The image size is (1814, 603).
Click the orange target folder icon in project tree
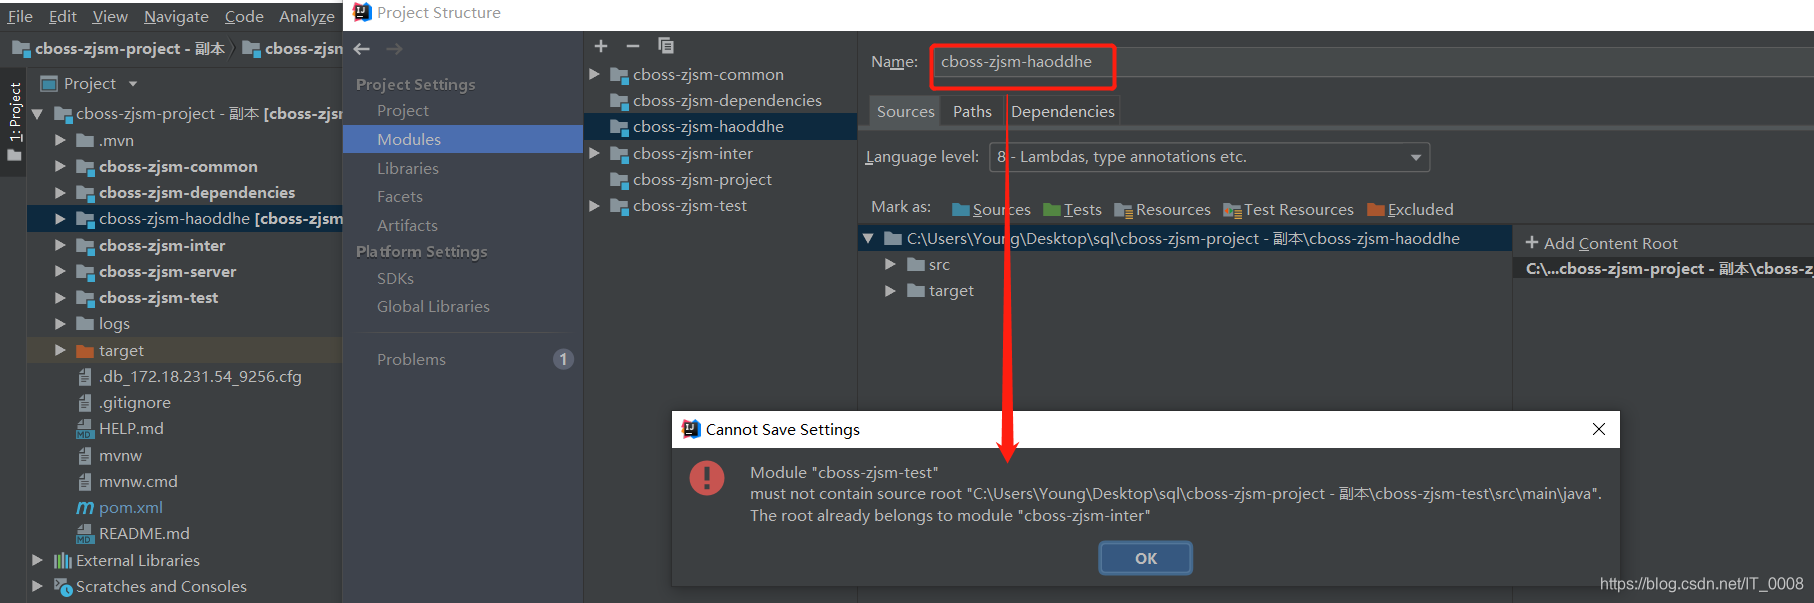coord(85,351)
